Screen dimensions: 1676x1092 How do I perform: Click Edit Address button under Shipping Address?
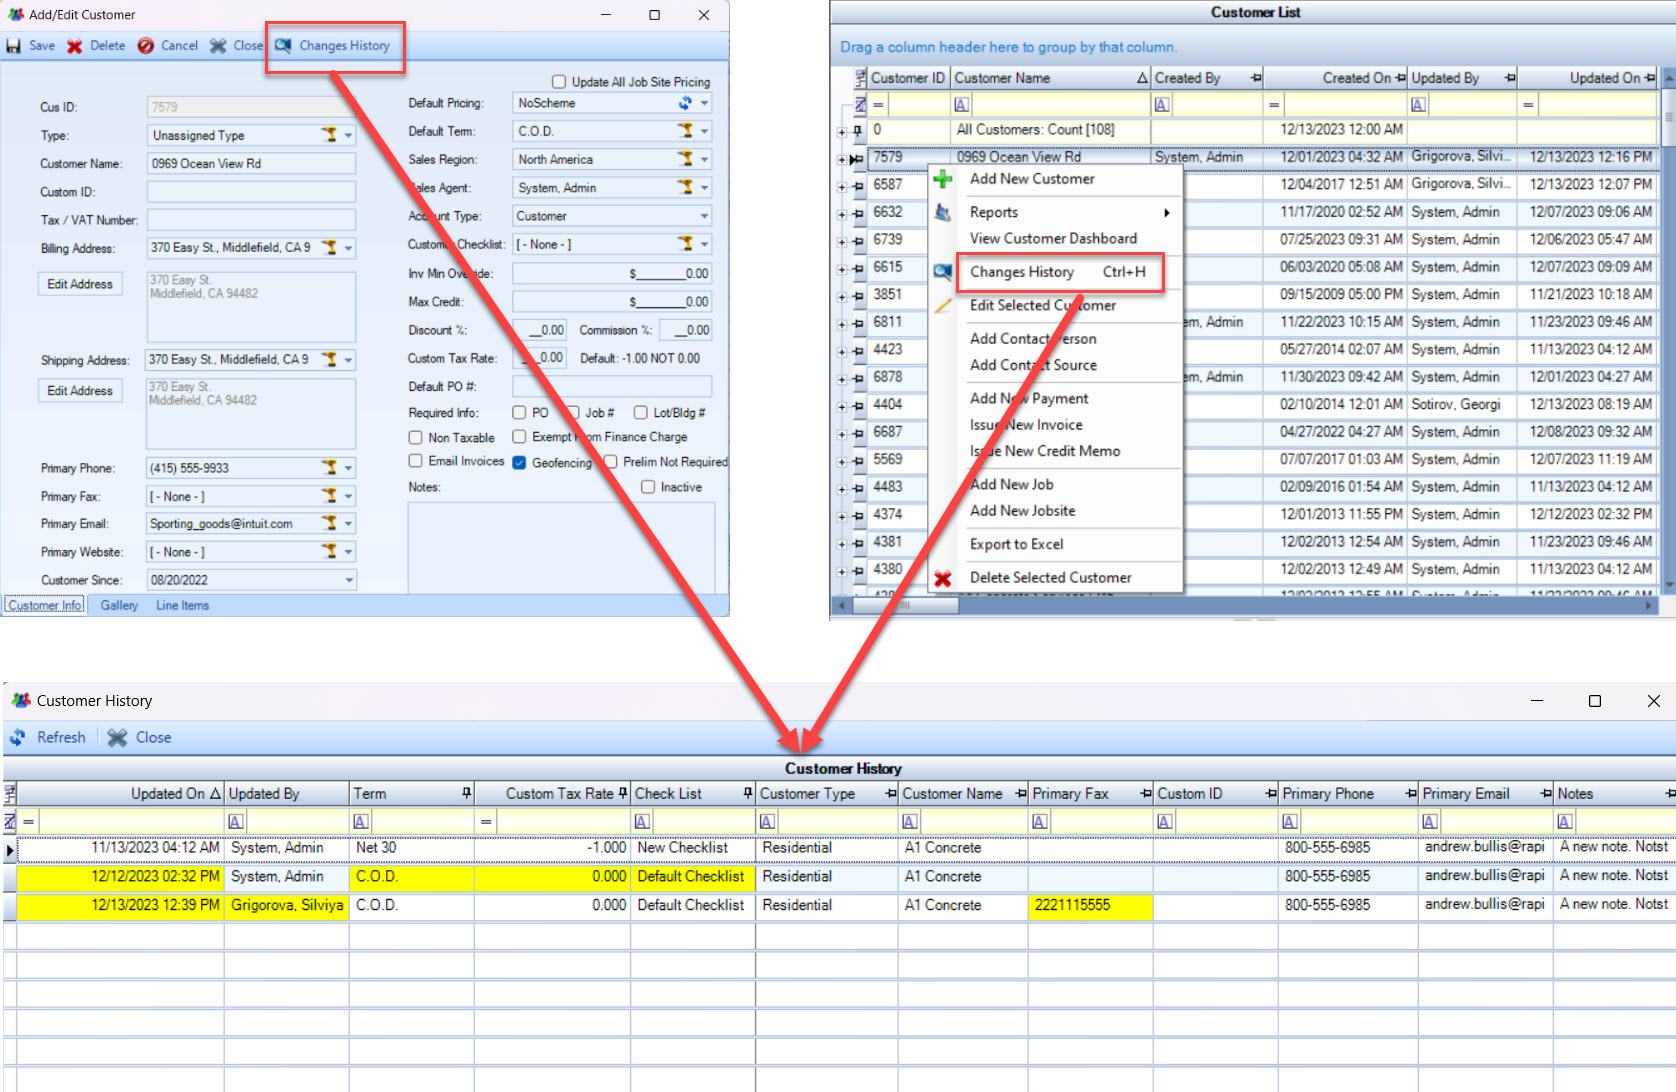tap(80, 391)
